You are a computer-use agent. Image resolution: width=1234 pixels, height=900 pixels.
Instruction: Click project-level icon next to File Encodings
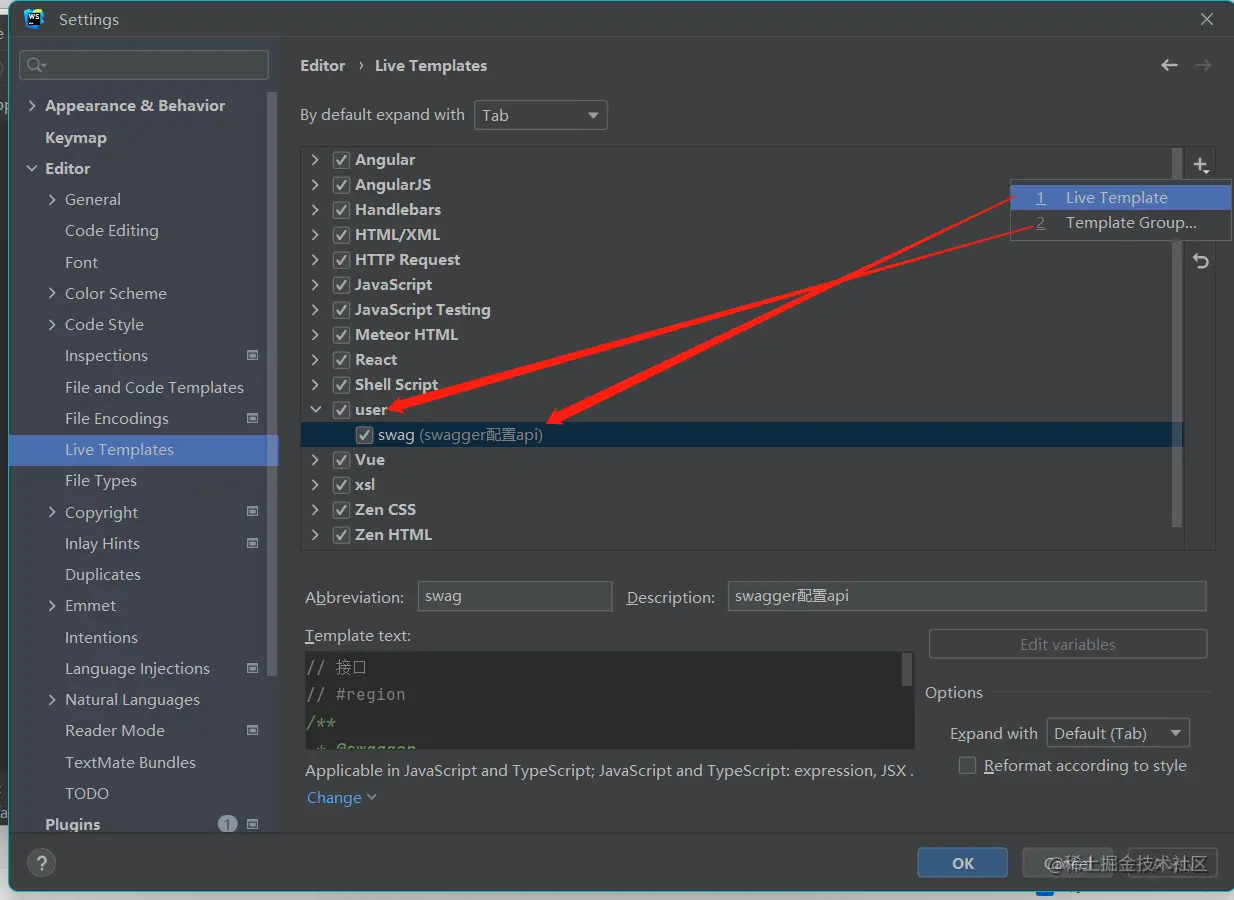(x=252, y=418)
